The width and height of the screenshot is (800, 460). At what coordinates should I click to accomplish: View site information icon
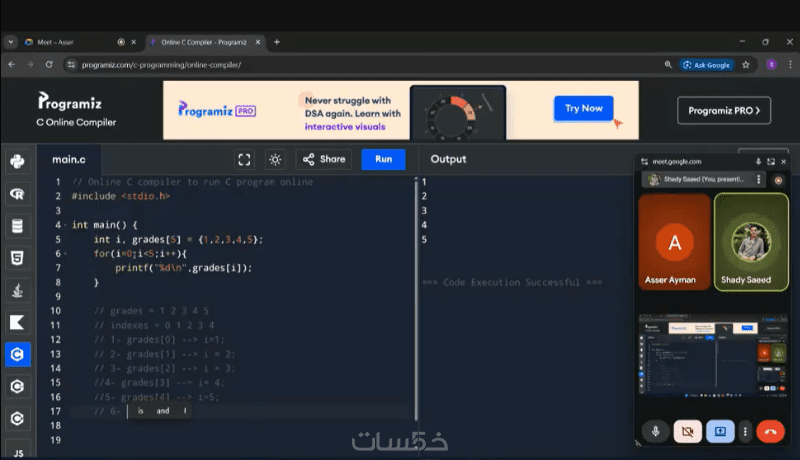71,65
